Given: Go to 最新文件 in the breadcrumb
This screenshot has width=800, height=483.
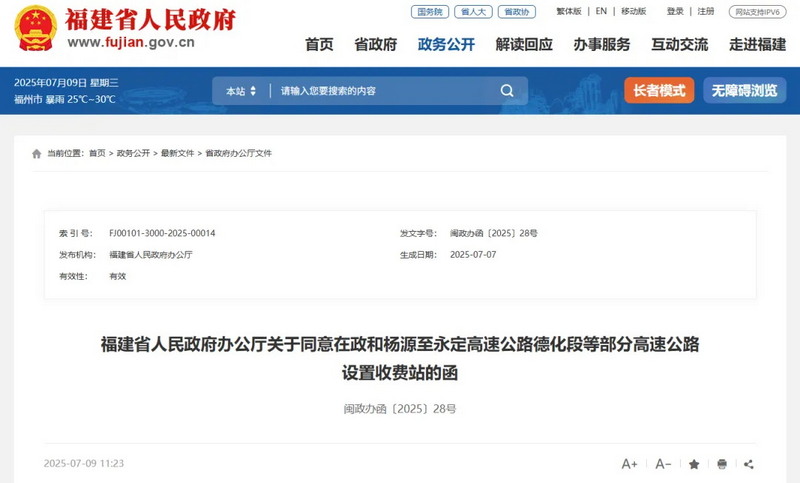Looking at the screenshot, I should pyautogui.click(x=178, y=154).
